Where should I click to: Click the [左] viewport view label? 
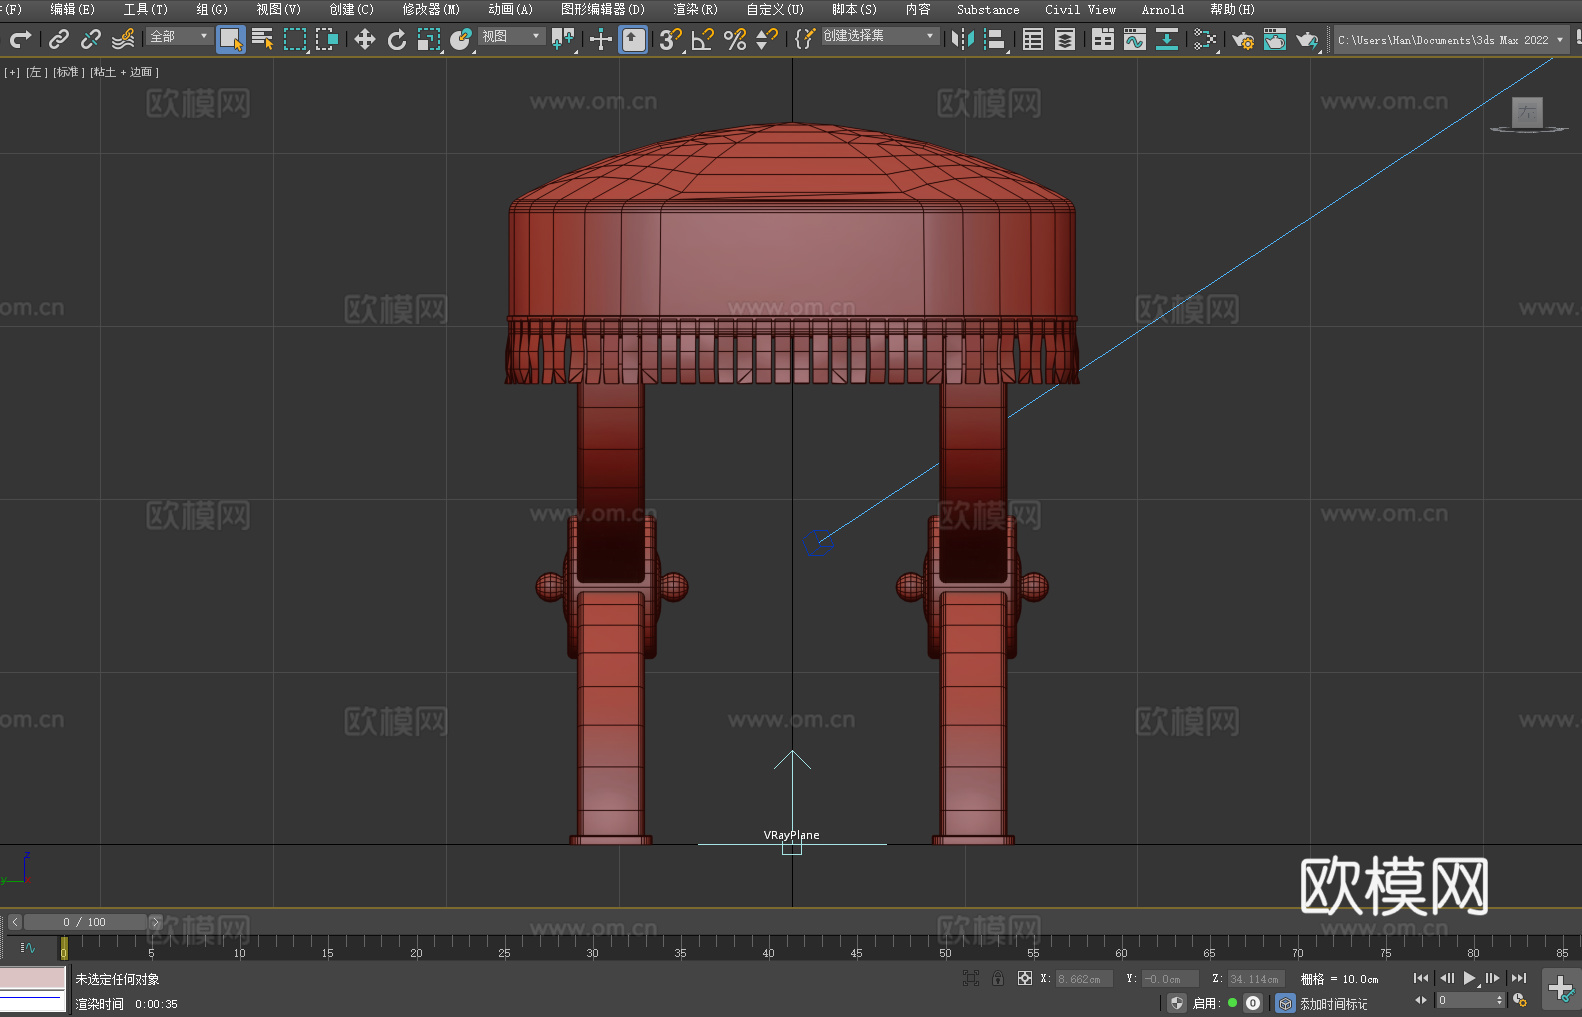tap(35, 72)
